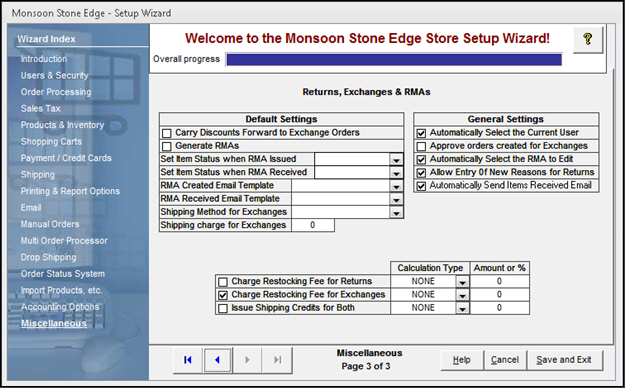The height and width of the screenshot is (388, 625).
Task: Select Sales Tax in Wizard Index
Action: [x=41, y=108]
